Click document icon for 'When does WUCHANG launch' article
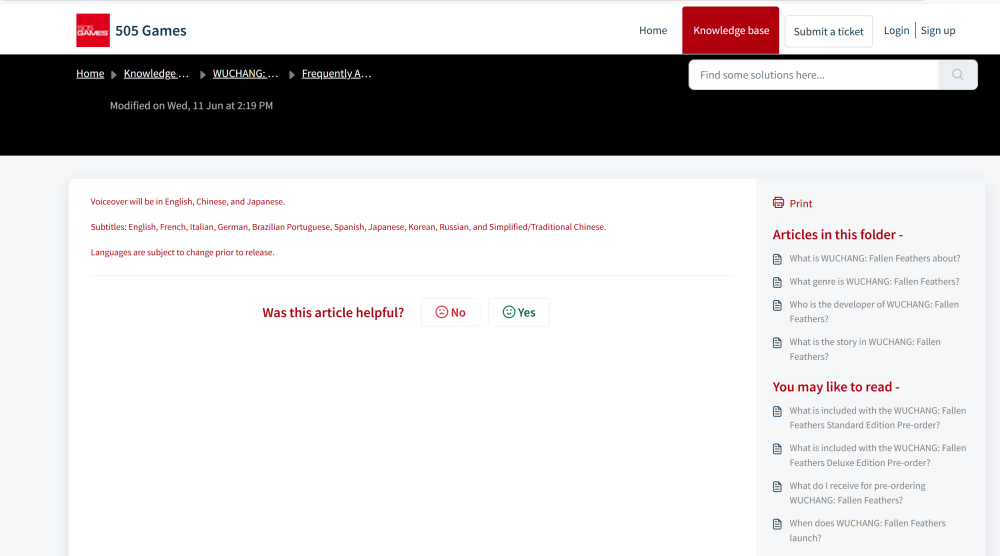 tap(778, 524)
